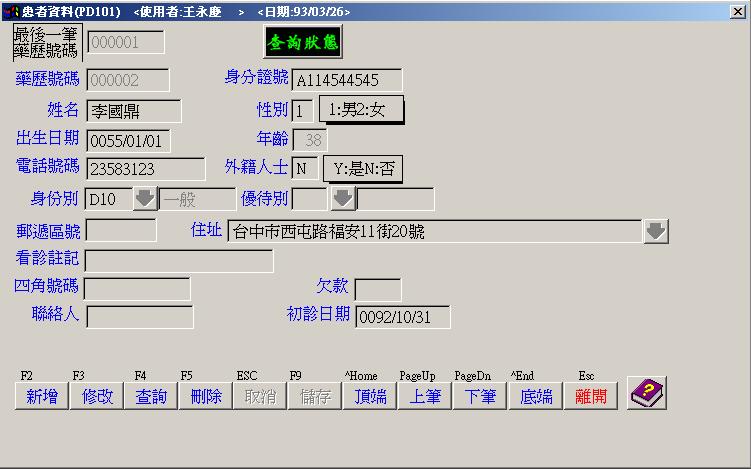The height and width of the screenshot is (469, 751).
Task: Click the 姓名 name input field
Action: (x=133, y=111)
